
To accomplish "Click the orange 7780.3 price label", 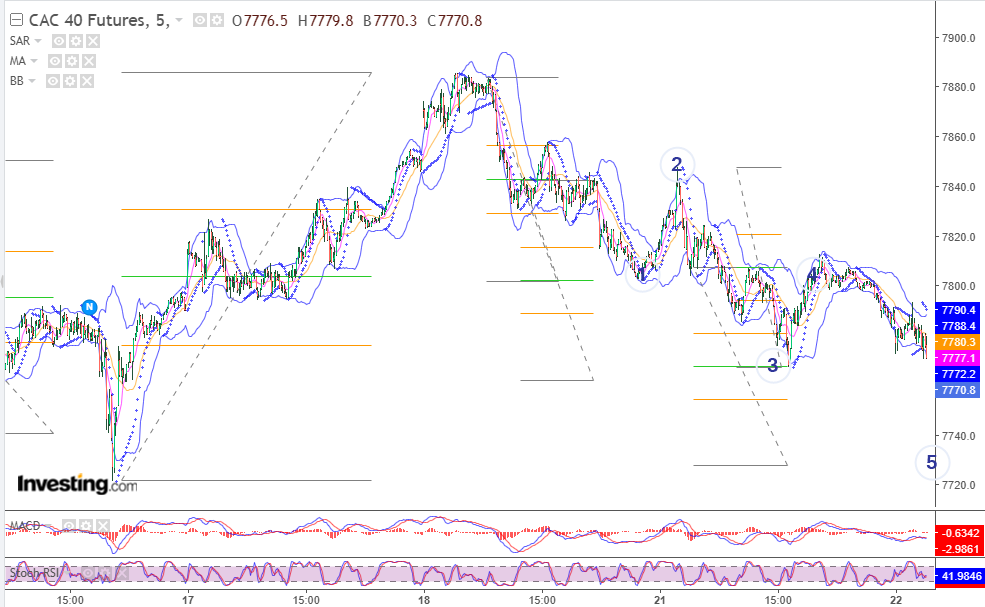I will (957, 342).
